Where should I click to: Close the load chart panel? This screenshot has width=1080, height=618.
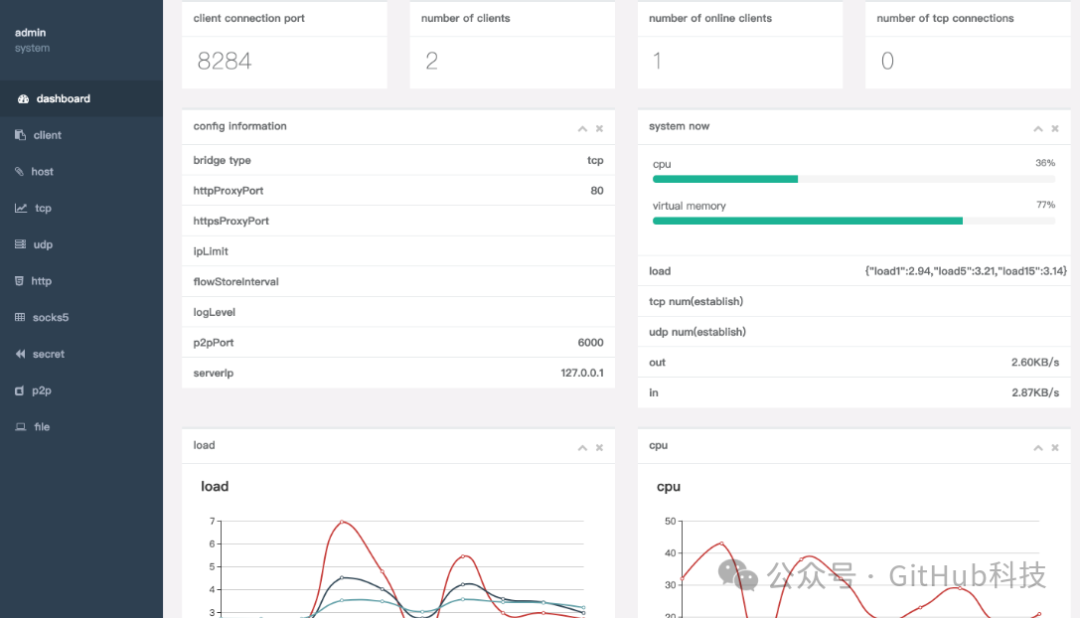pyautogui.click(x=599, y=448)
